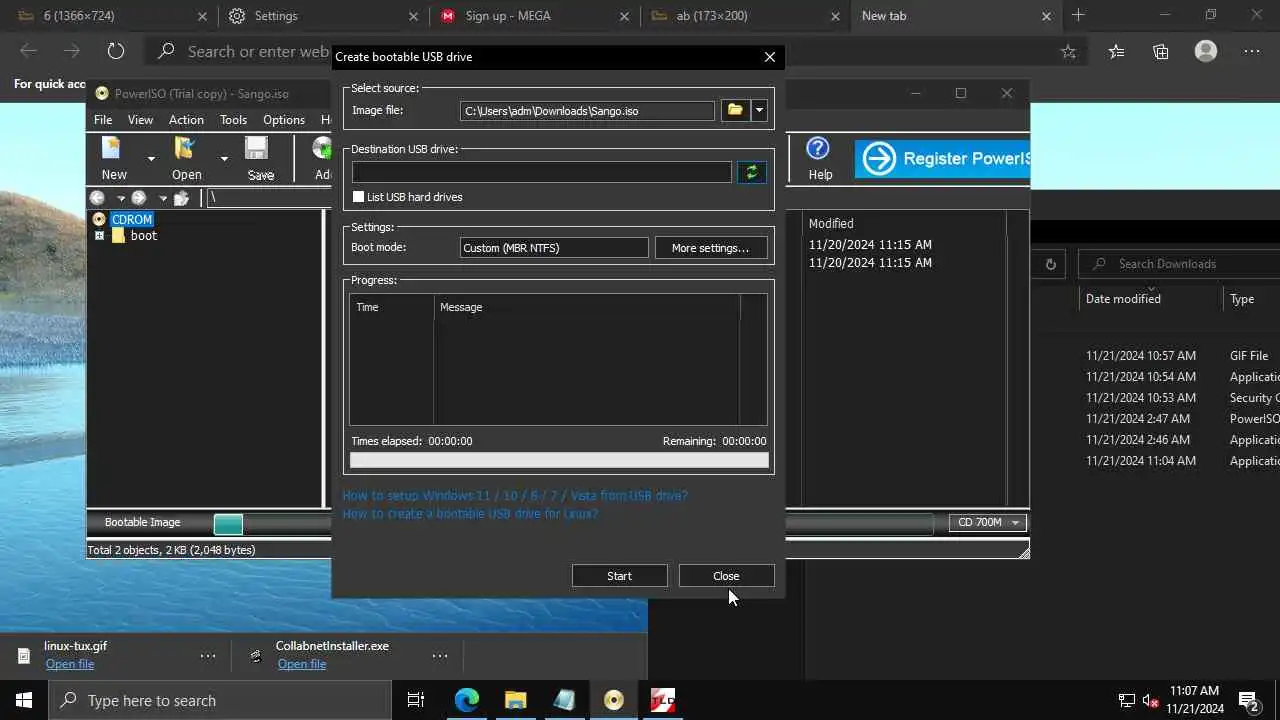Click the up-folder icon in PowerISO
This screenshot has height=720, width=1280.
(181, 198)
